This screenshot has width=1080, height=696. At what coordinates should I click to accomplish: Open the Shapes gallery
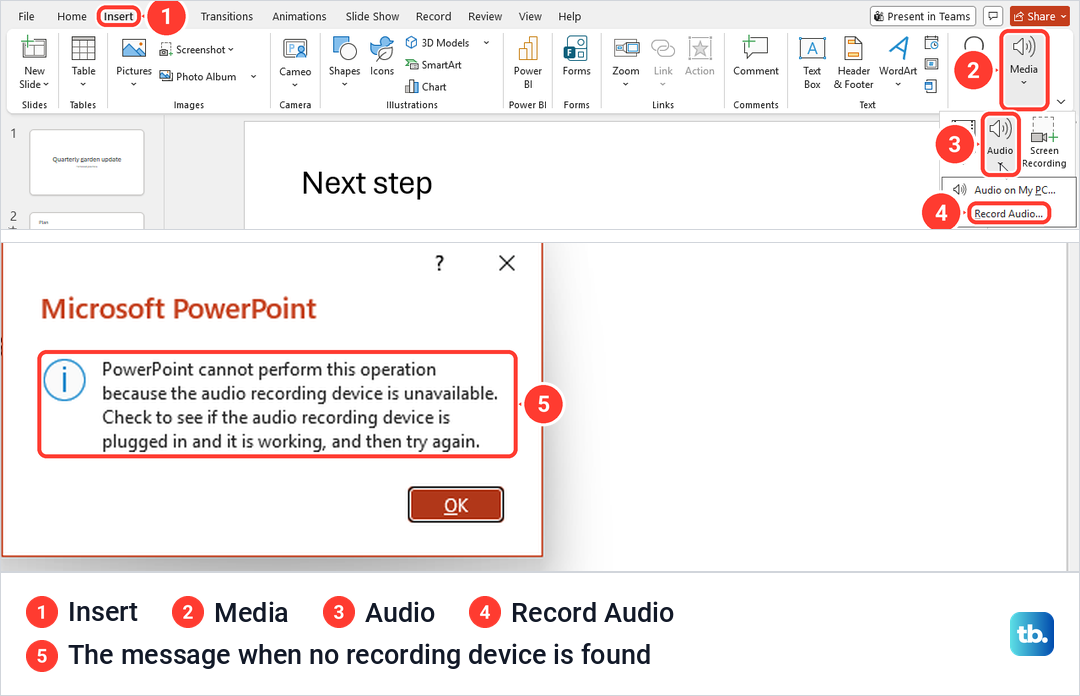pos(344,61)
